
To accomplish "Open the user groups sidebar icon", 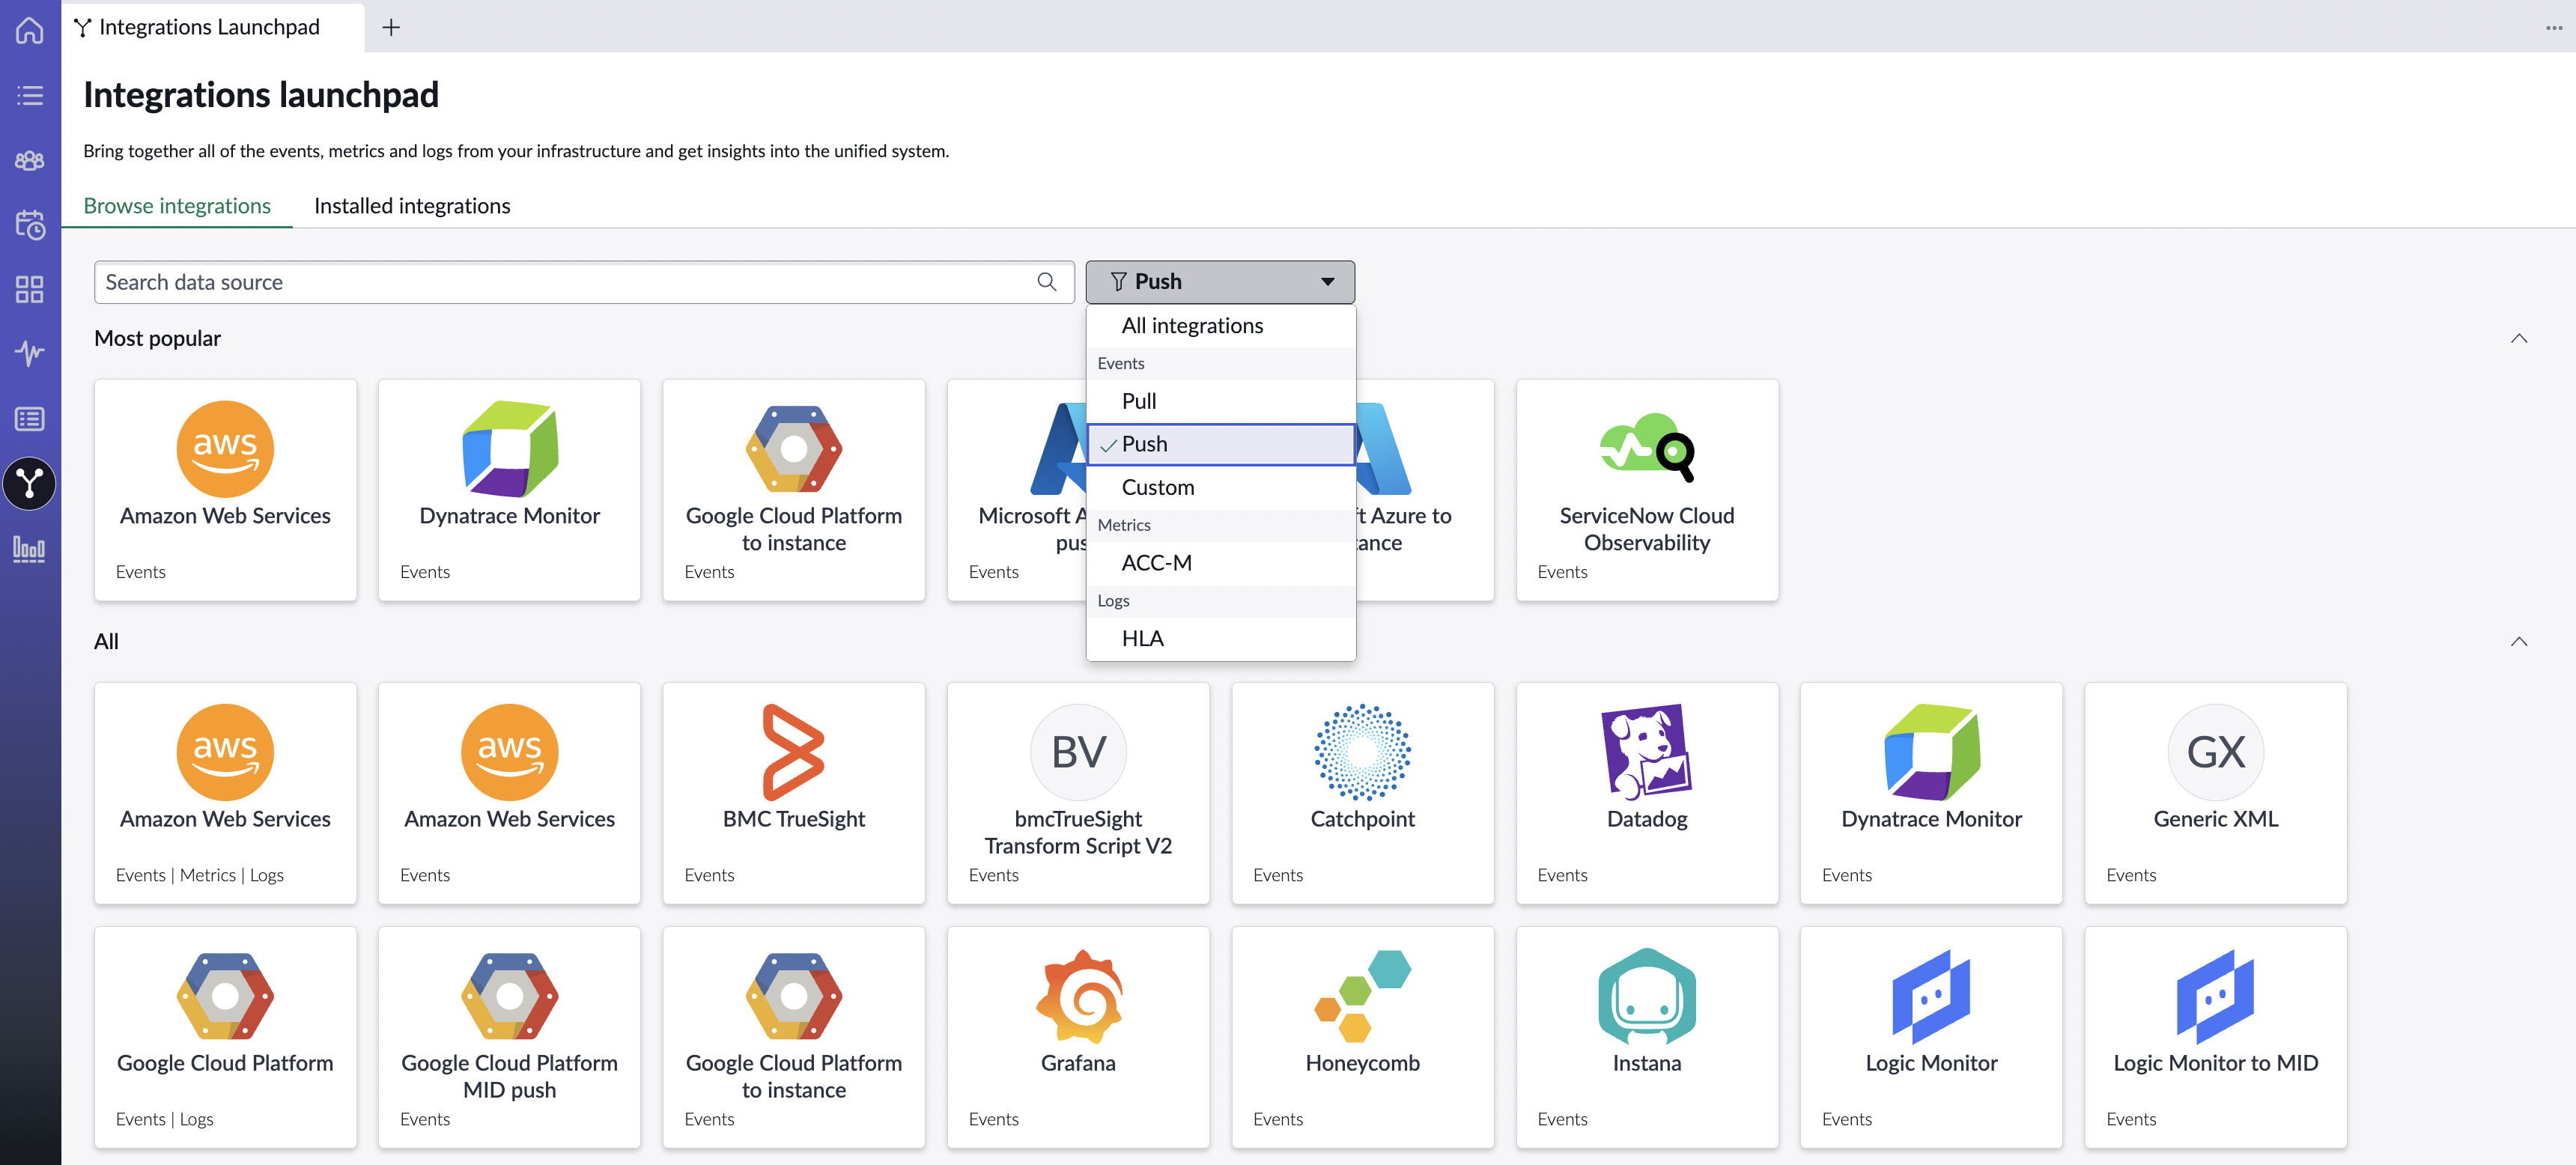I will 30,160.
